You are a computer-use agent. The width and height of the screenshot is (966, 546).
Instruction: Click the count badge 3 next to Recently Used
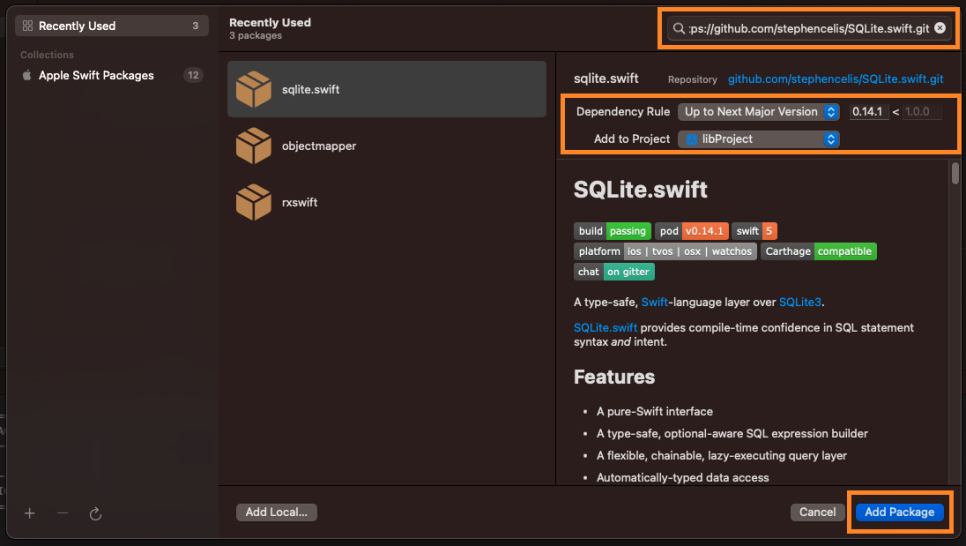click(195, 26)
